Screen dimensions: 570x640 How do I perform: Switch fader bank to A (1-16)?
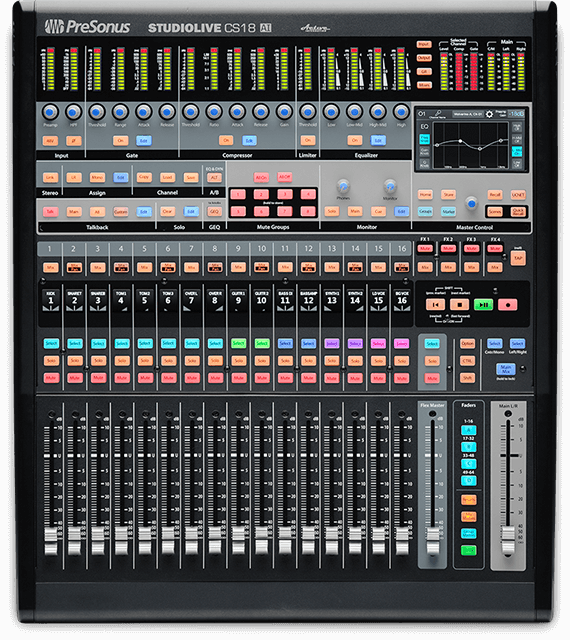[468, 430]
